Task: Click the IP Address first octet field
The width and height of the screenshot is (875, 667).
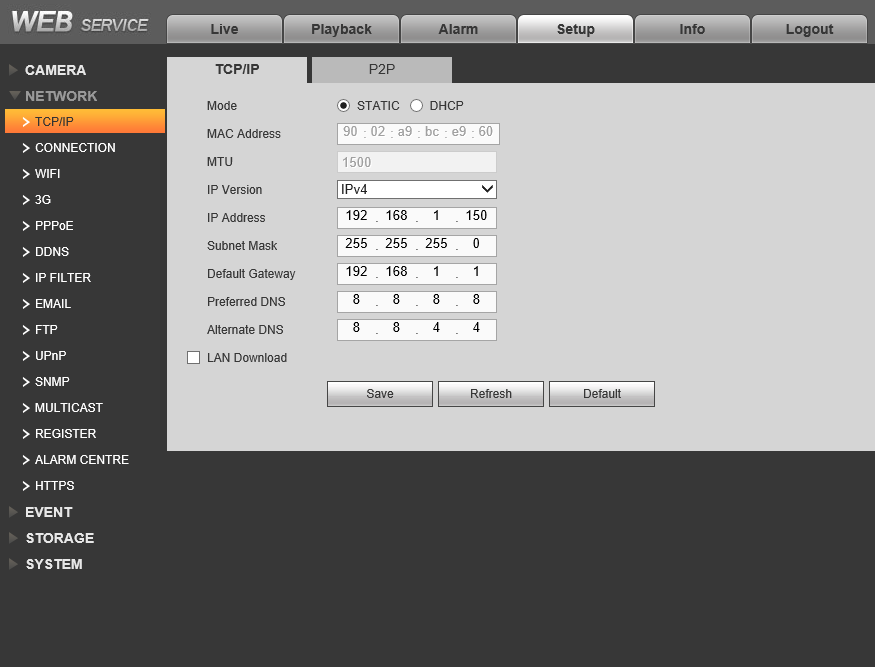Action: click(356, 216)
